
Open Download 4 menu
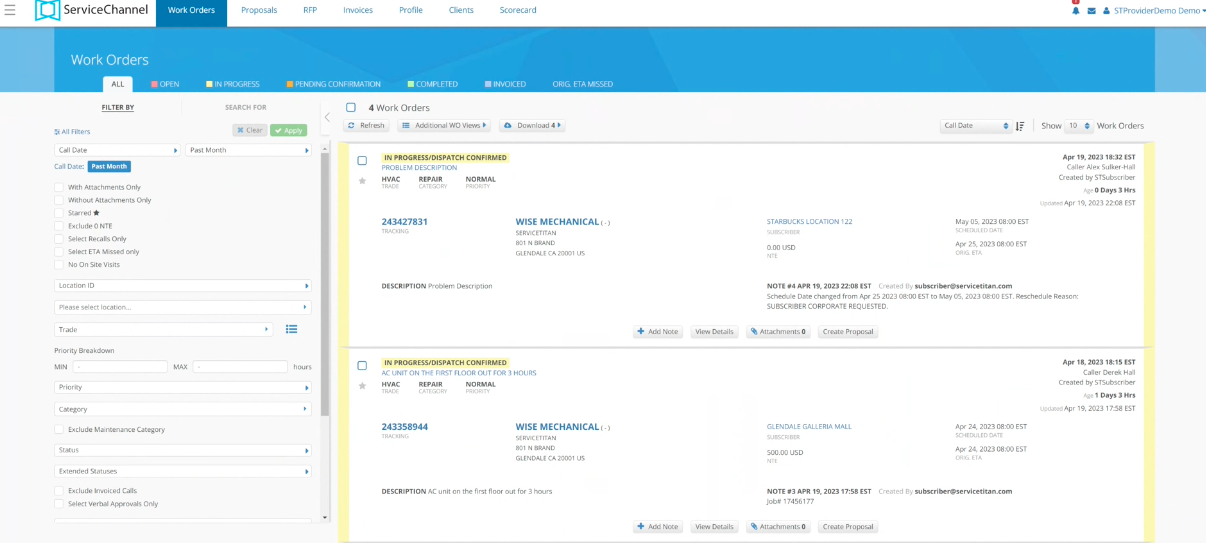[x=532, y=126]
